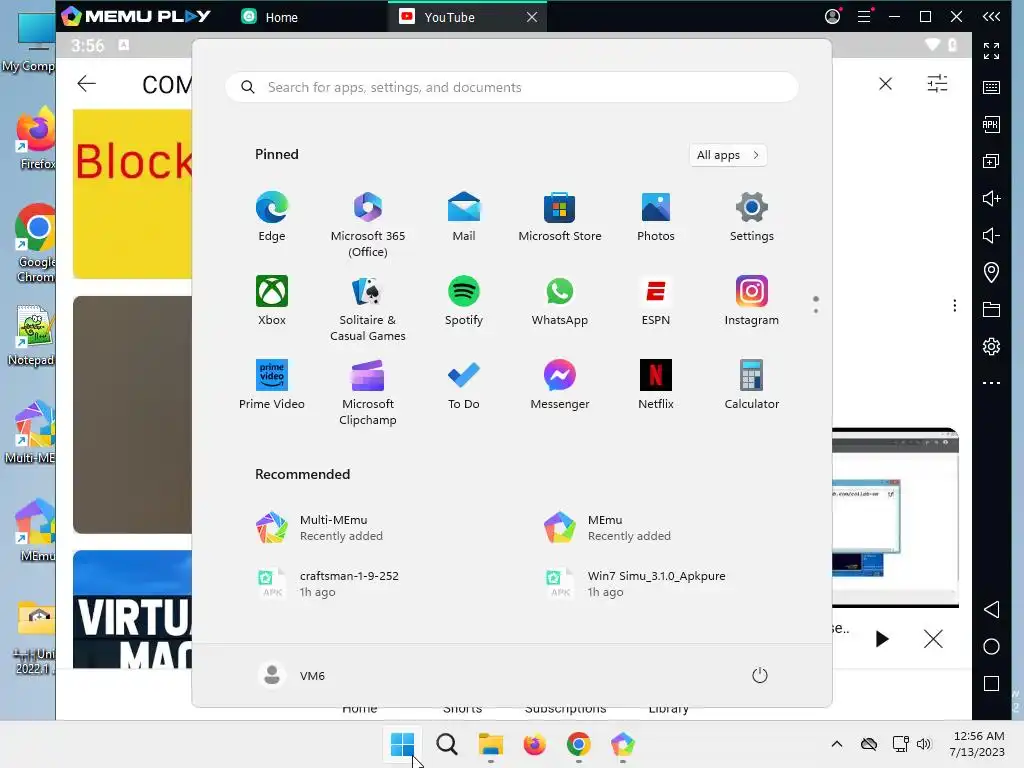Screen dimensions: 1024x768
Task: Open the Calculator app
Action: point(752,385)
